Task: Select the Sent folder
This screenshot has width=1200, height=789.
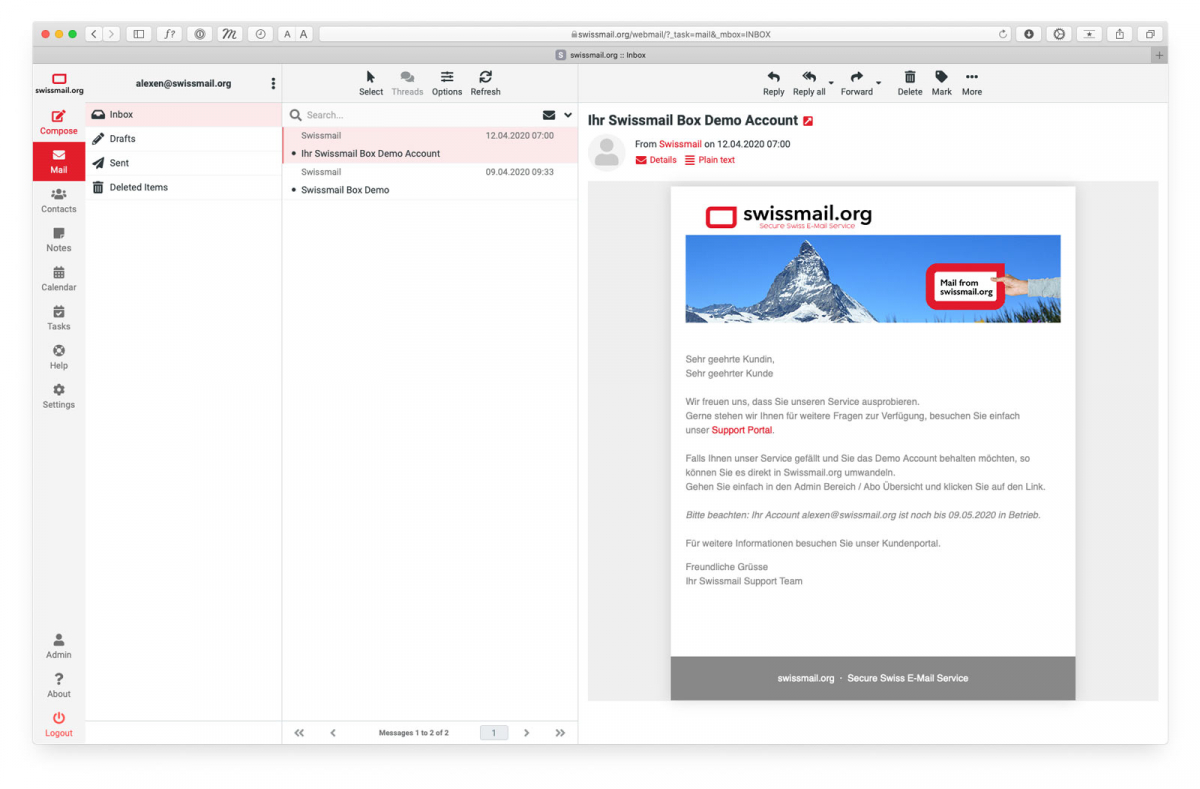Action: pos(184,163)
